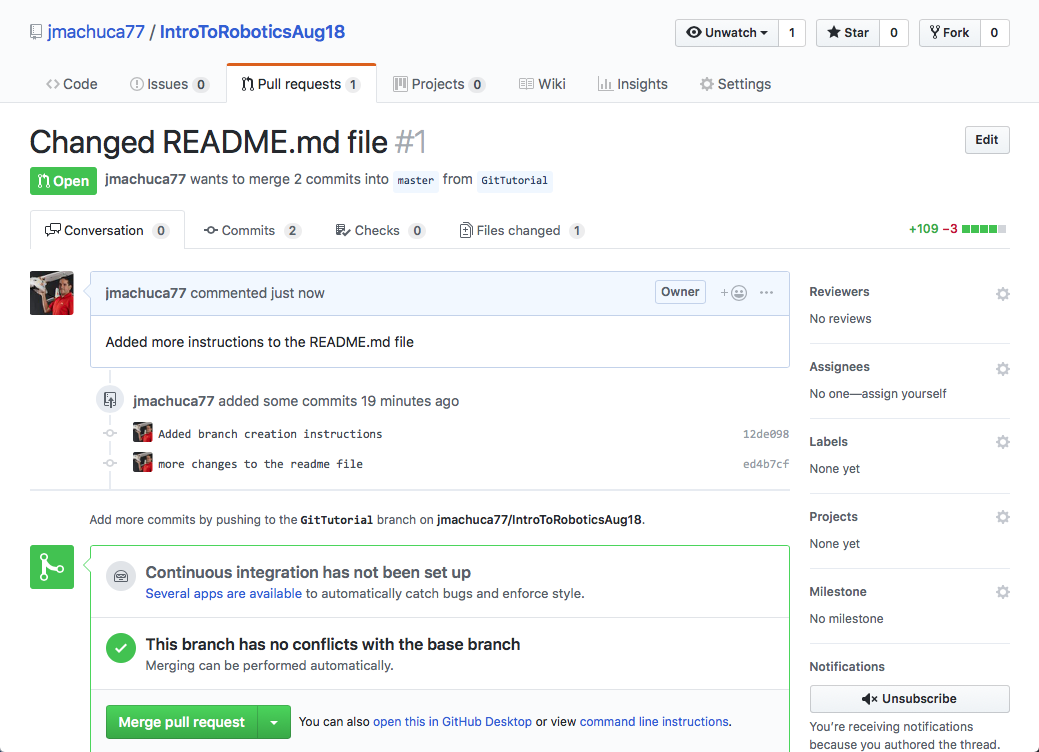Click jmachuca77 in the 'added some commits' line
The width and height of the screenshot is (1039, 752).
click(x=174, y=401)
